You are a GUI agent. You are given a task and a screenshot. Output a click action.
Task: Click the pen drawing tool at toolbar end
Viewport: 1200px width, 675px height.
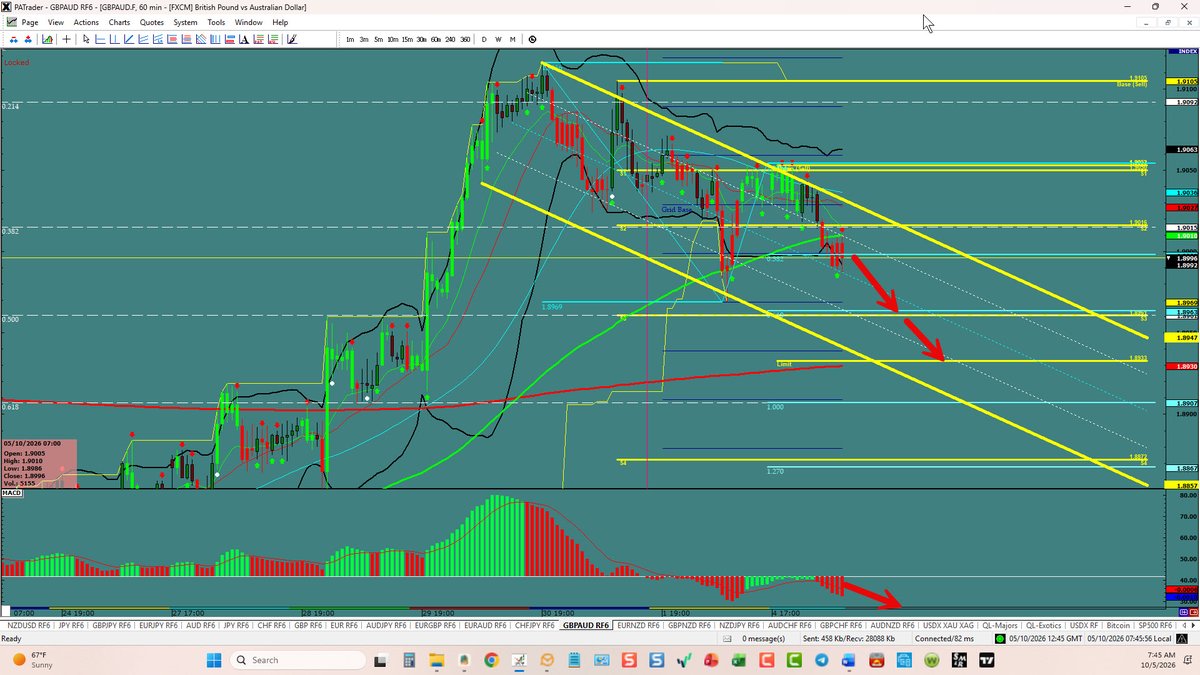click(x=292, y=39)
